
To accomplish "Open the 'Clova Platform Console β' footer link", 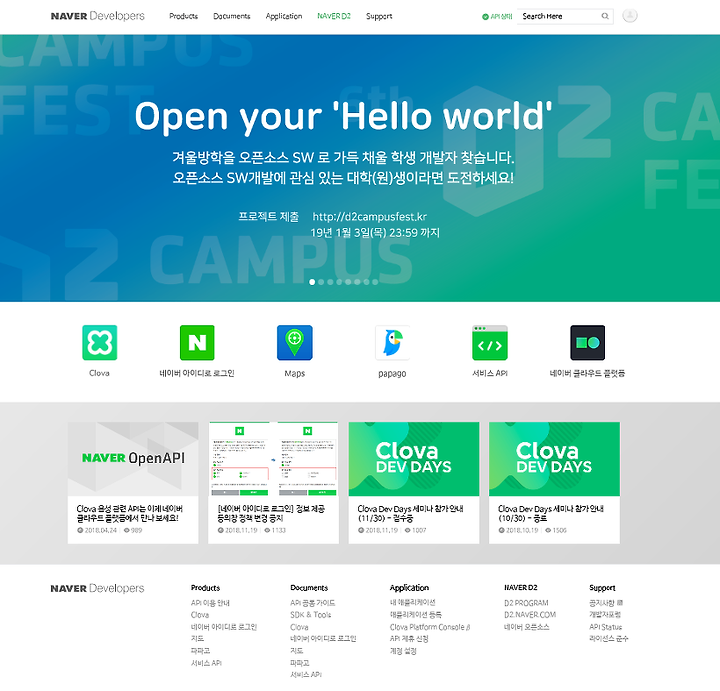I will point(430,627).
